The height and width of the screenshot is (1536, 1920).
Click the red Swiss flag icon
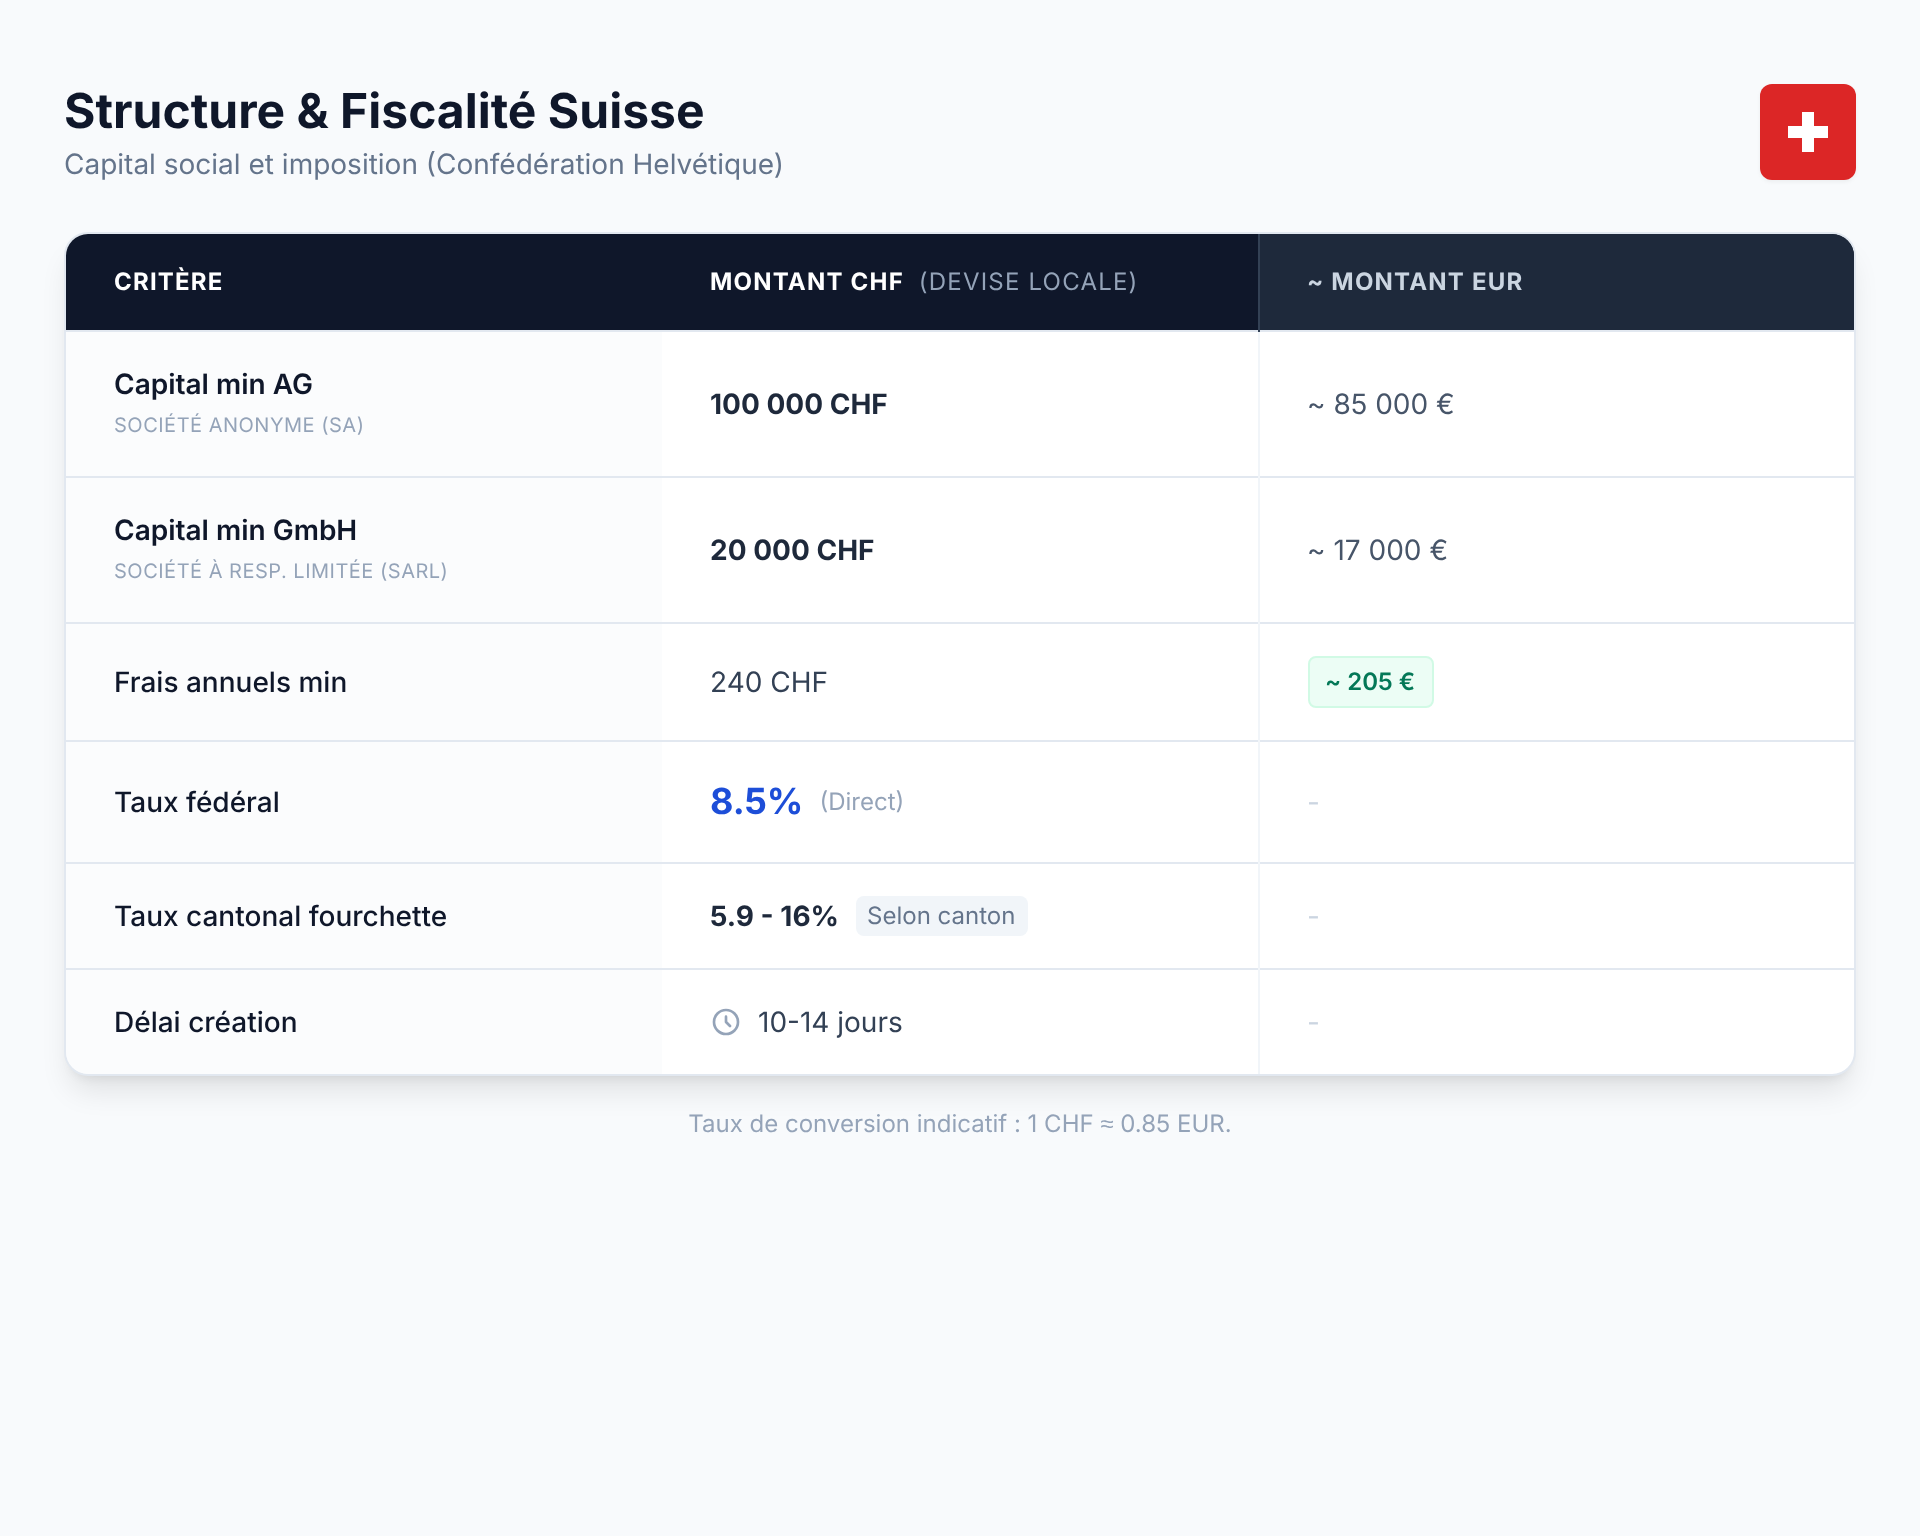pyautogui.click(x=1807, y=132)
